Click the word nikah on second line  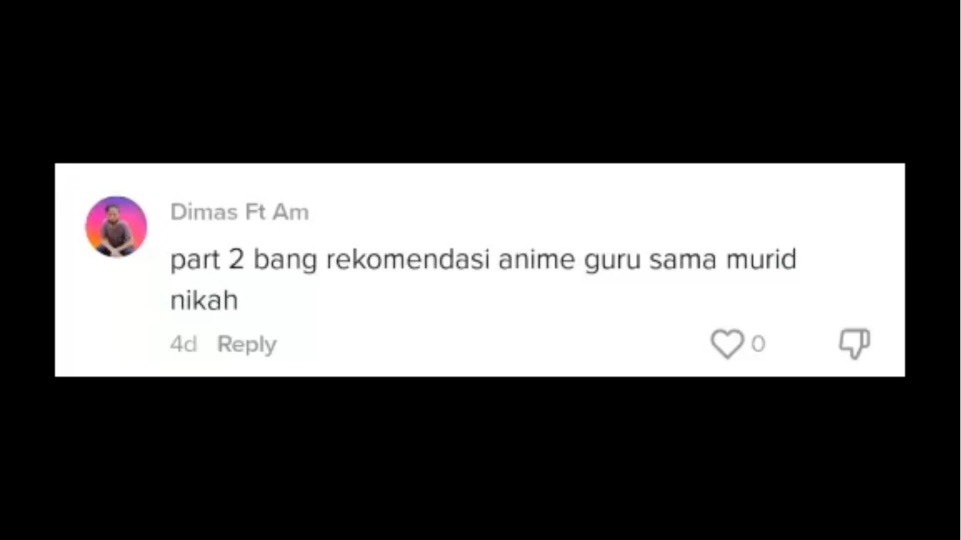click(204, 300)
